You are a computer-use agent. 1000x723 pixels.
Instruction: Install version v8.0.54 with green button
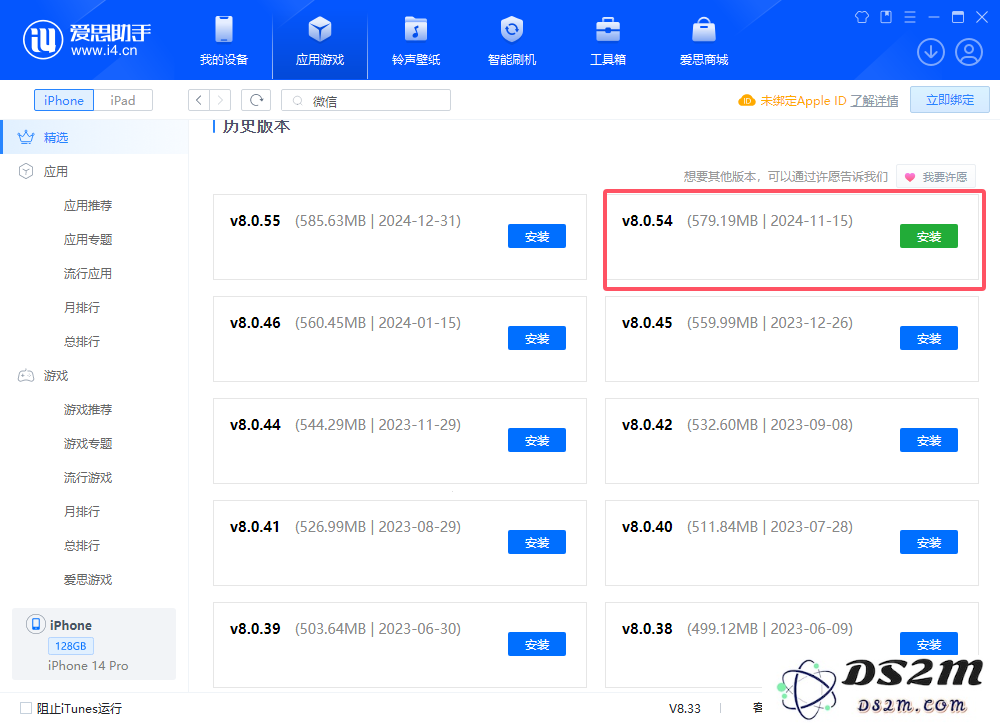[929, 237]
